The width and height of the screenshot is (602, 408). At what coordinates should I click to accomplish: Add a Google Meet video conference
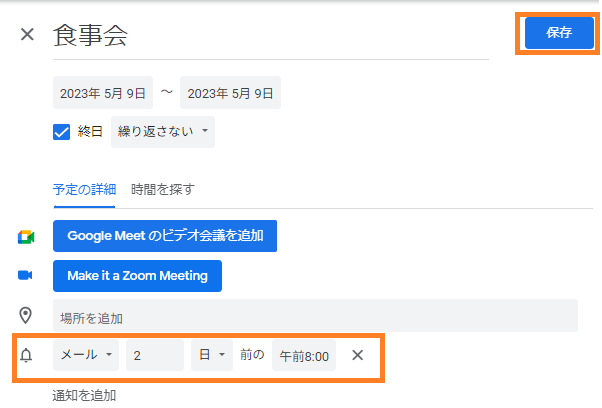(165, 236)
